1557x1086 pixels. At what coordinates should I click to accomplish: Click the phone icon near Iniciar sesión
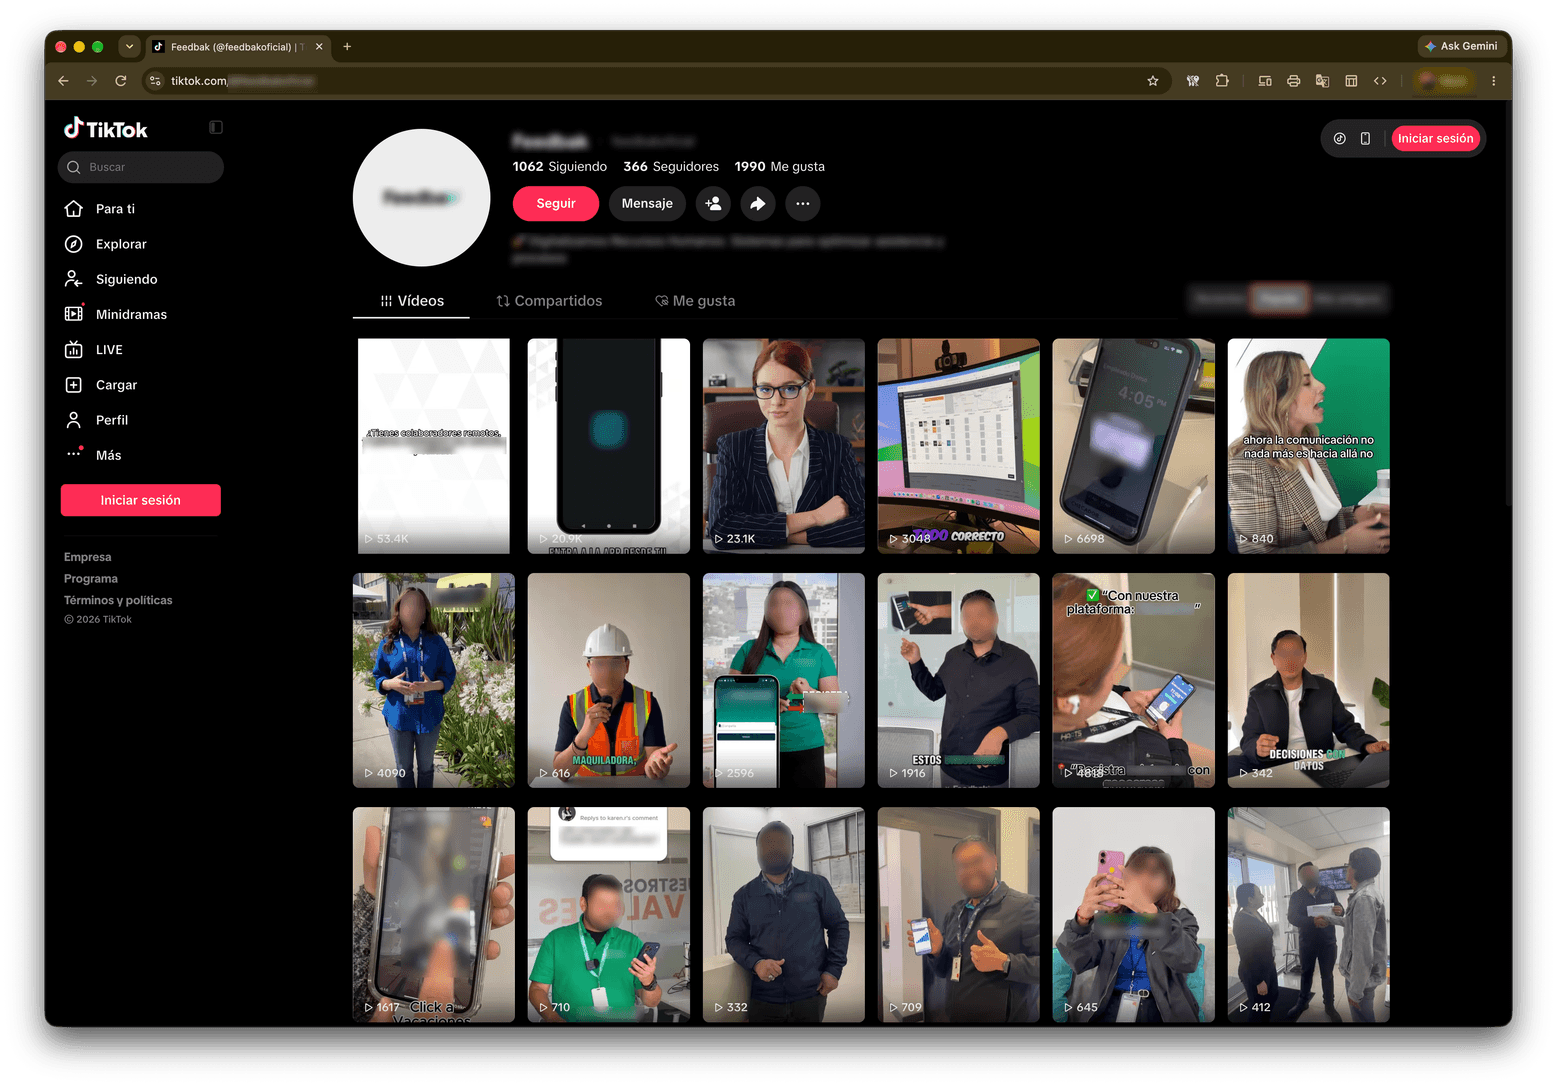[x=1365, y=139]
